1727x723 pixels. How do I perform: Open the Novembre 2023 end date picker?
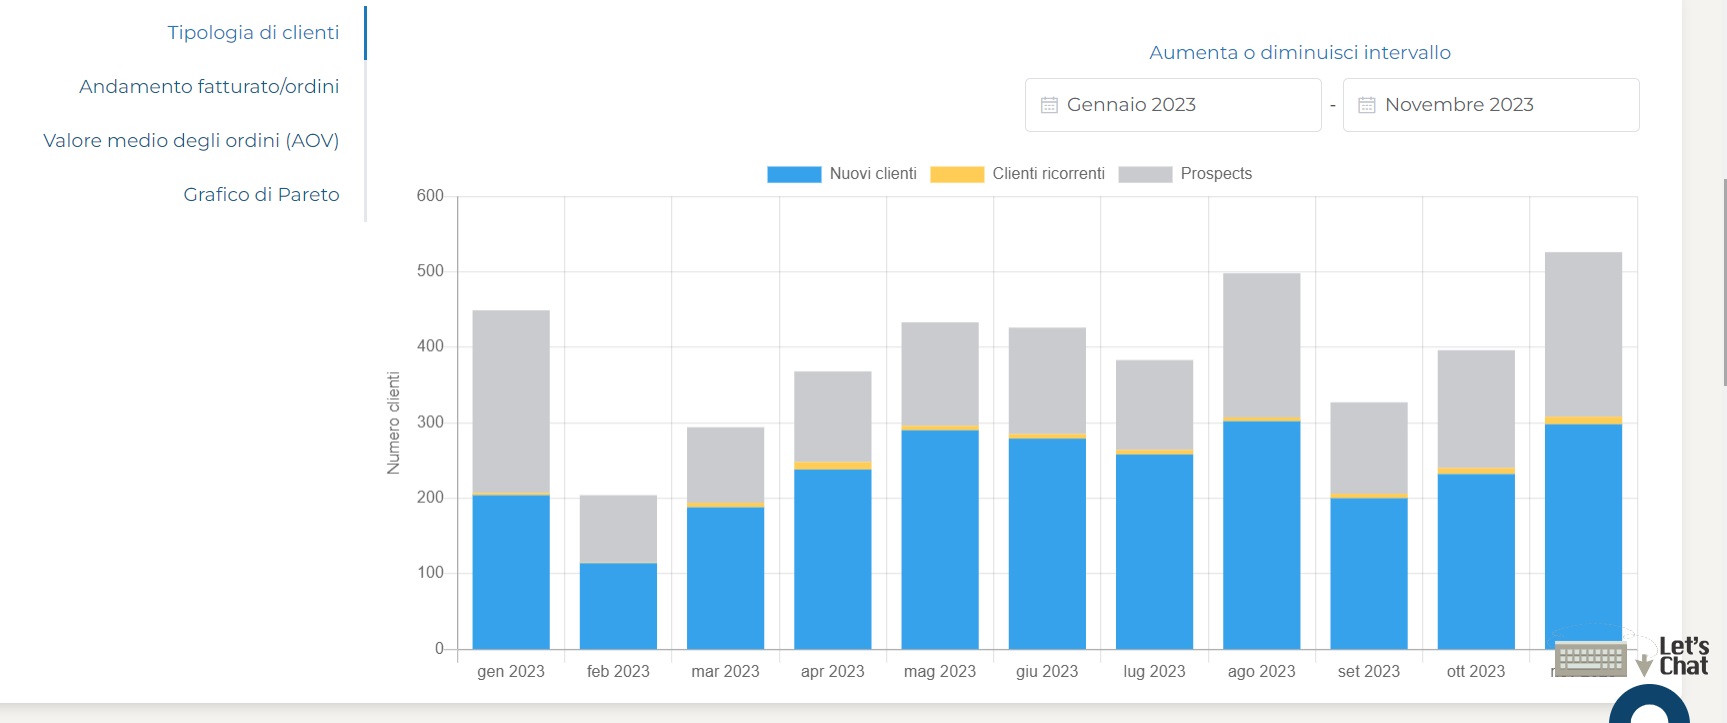1491,105
